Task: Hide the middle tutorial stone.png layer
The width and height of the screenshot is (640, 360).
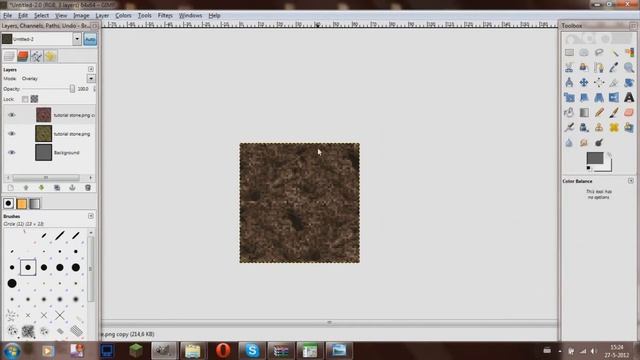Action: (11, 134)
